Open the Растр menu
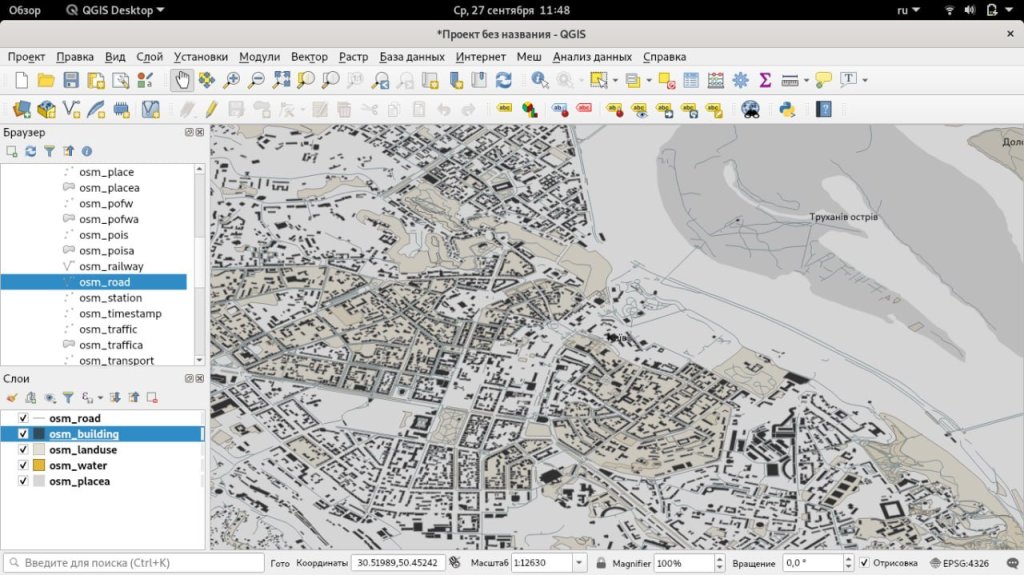This screenshot has height=575, width=1024. pyautogui.click(x=353, y=57)
